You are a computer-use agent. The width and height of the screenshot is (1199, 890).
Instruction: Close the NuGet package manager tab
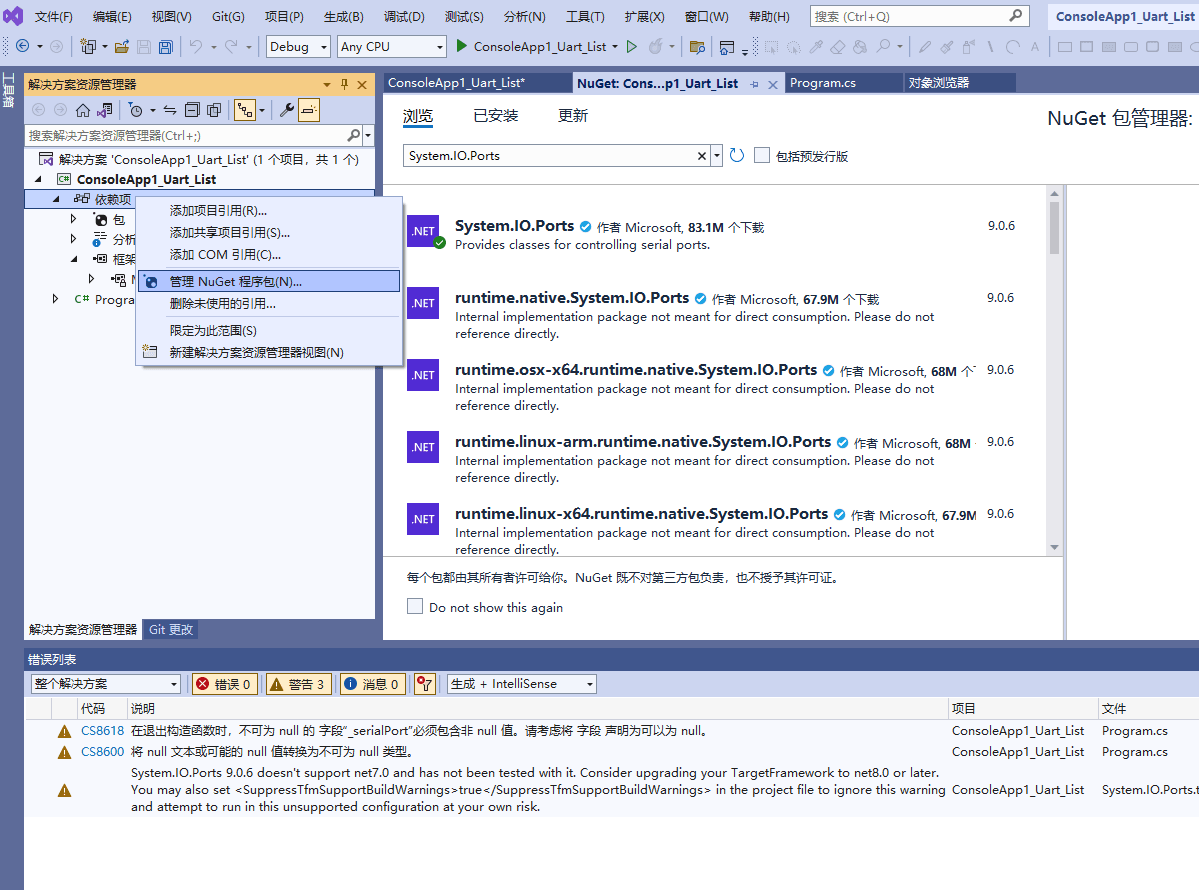click(x=772, y=84)
